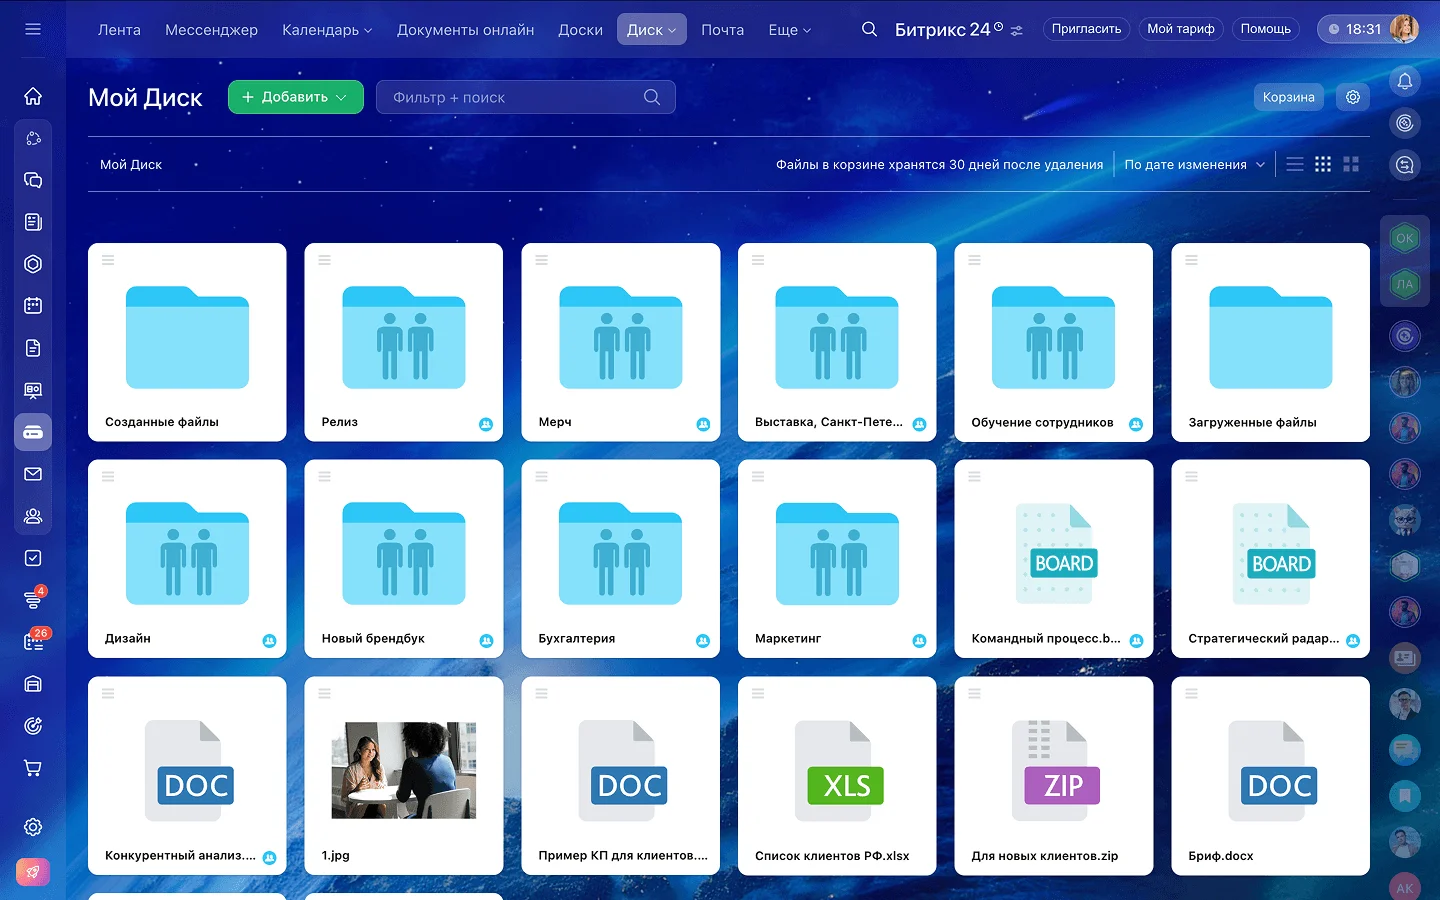The height and width of the screenshot is (900, 1440).
Task: Click the rocket icon at sidebar bottom
Action: coord(33,872)
